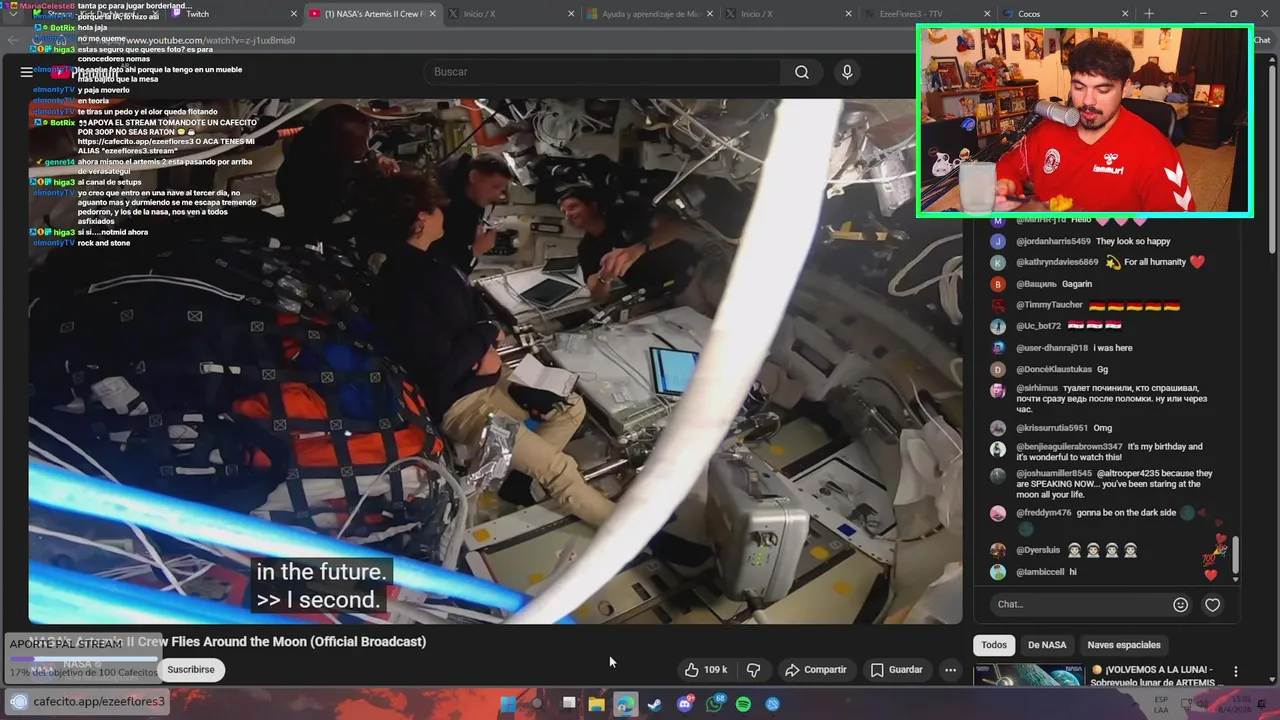Save video with the Guardar button

pyautogui.click(x=896, y=670)
